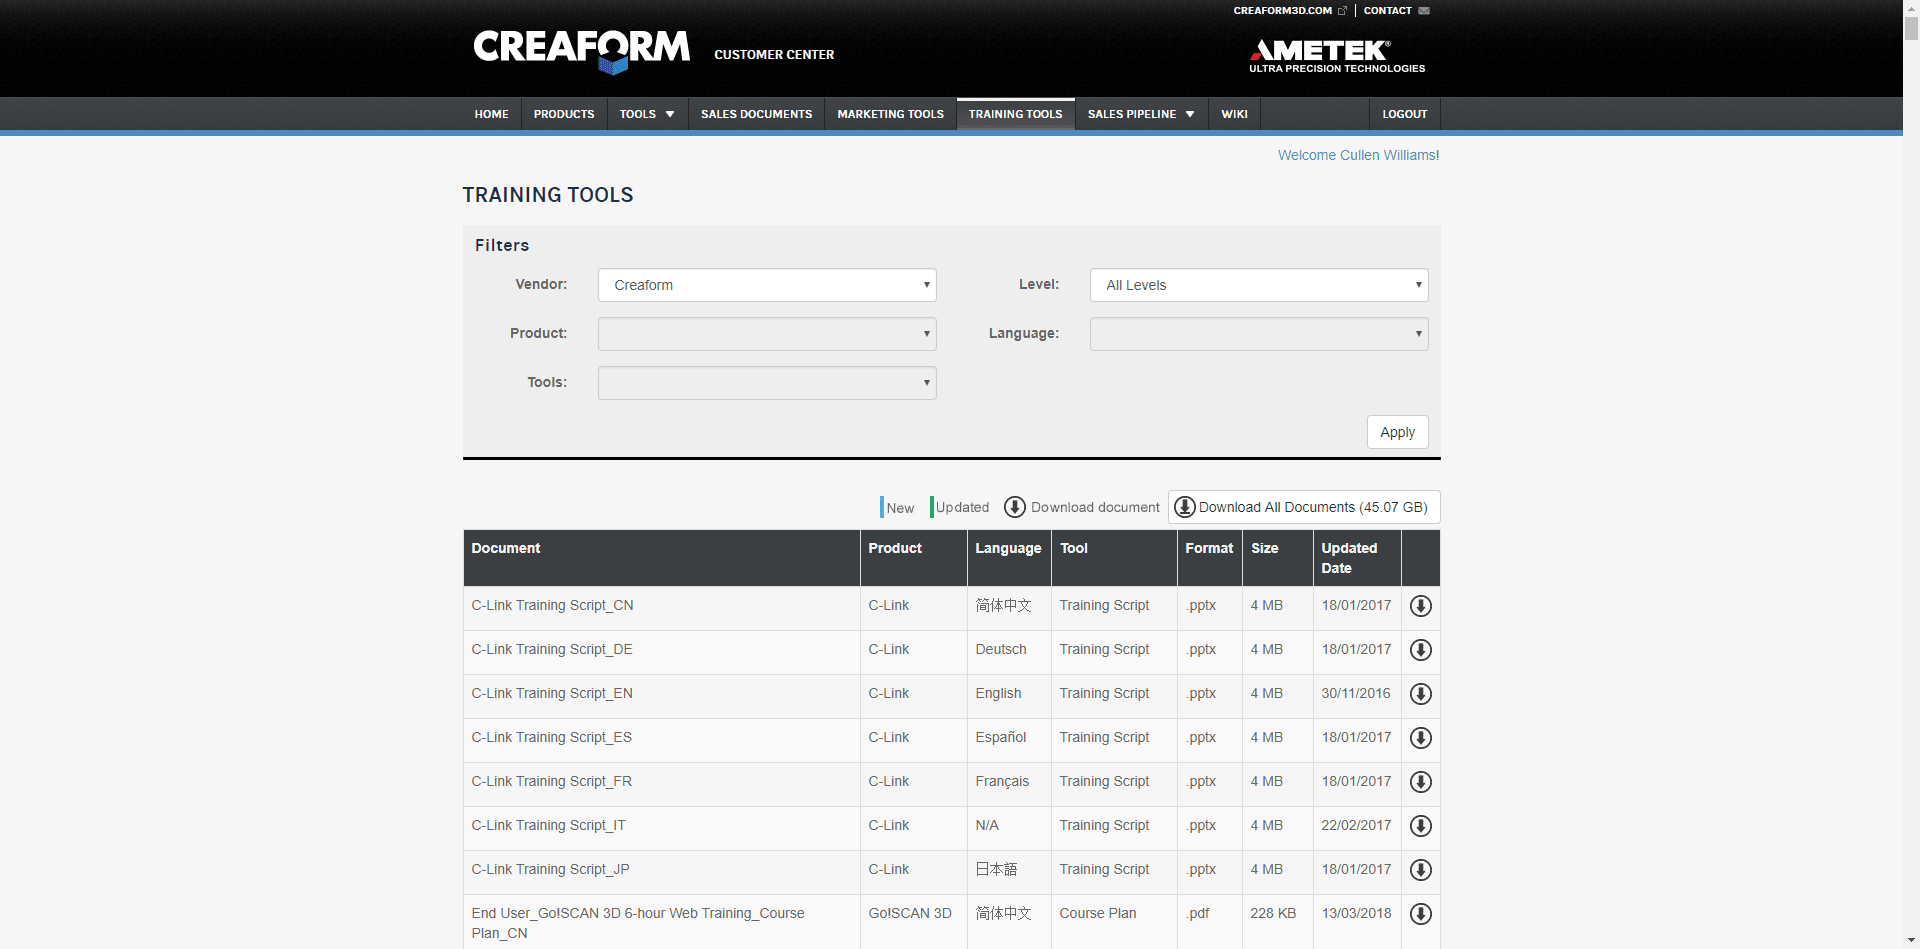1920x949 pixels.
Task: Click the date 22/02/2017
Action: [x=1356, y=825]
